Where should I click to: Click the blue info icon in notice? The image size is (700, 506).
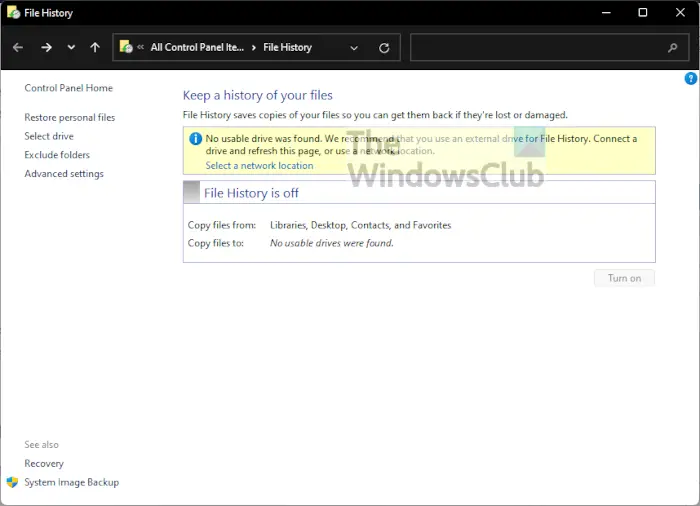point(196,138)
